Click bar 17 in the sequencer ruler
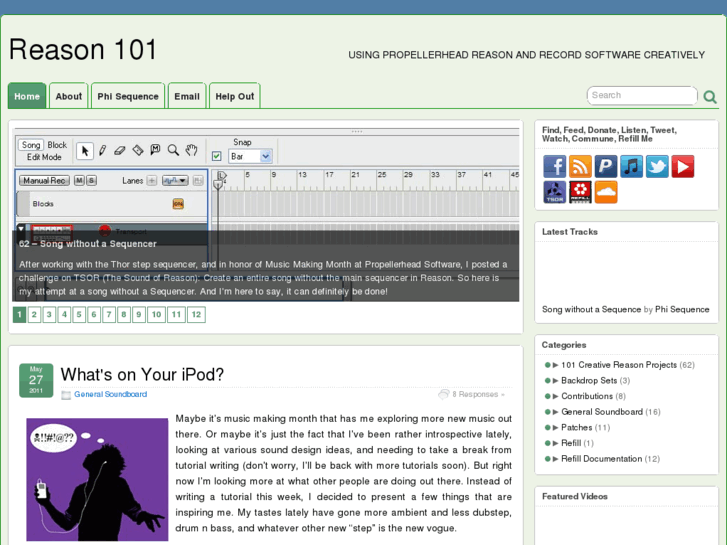This screenshot has height=545, width=727. point(329,175)
